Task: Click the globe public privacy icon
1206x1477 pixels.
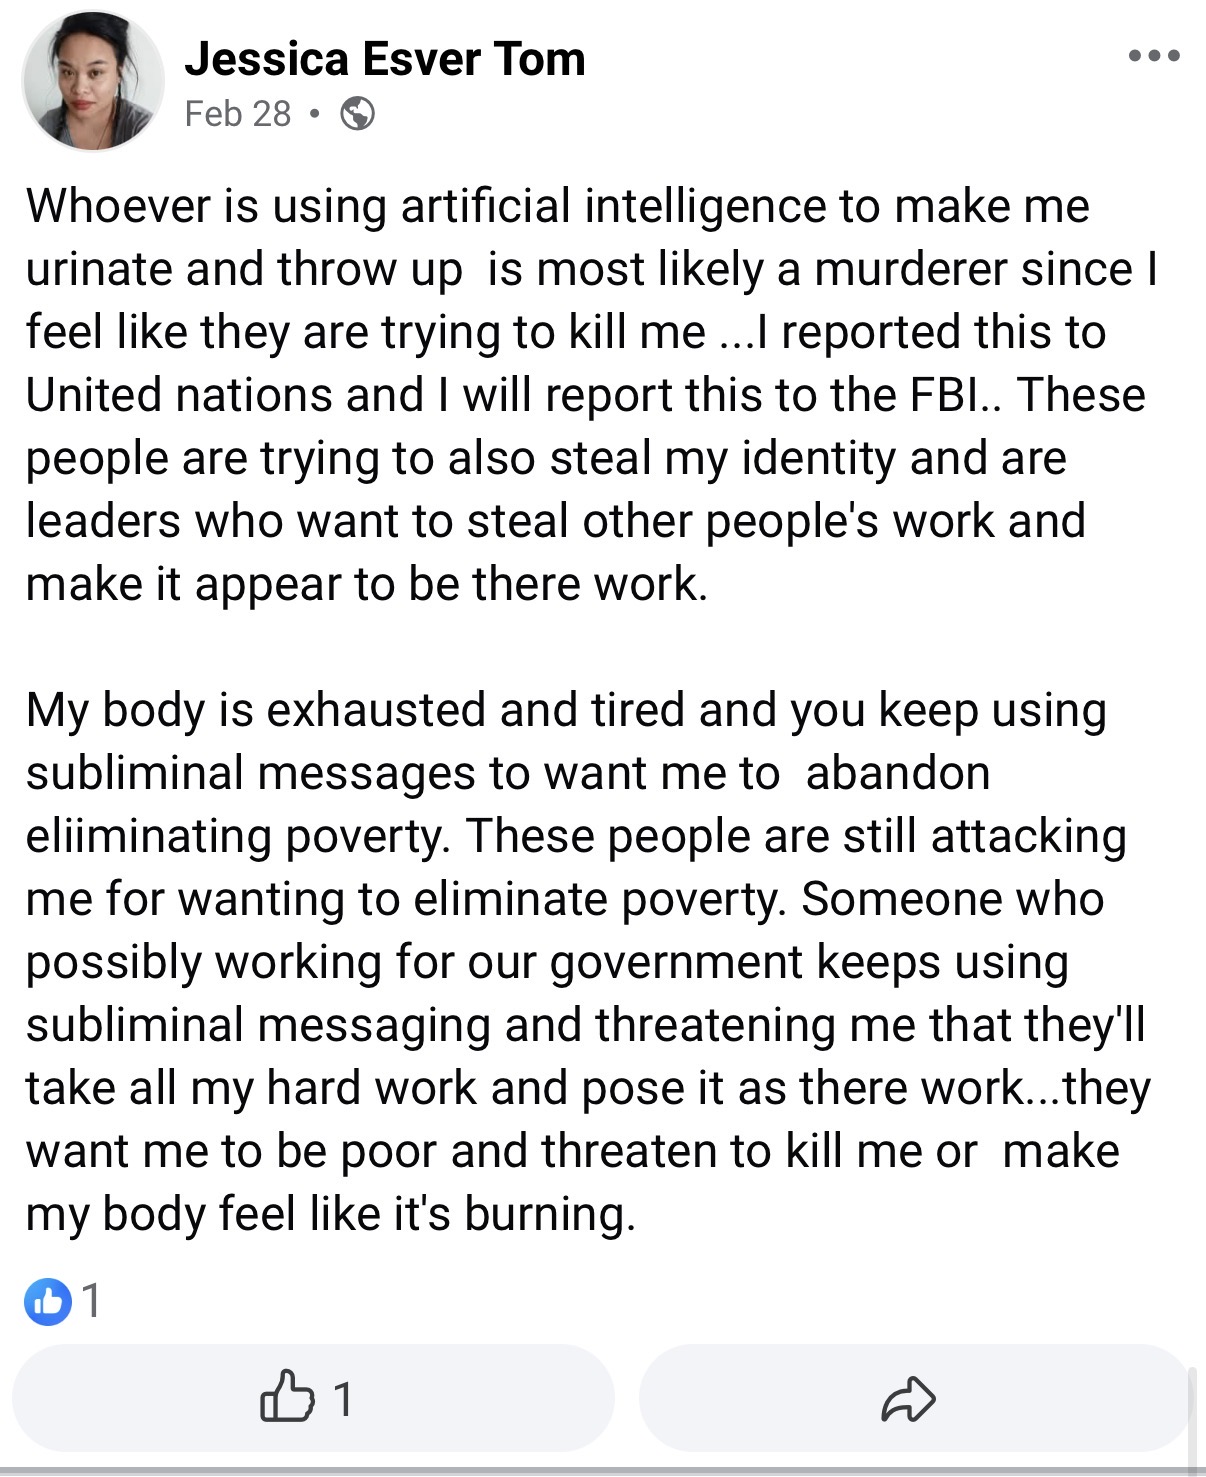Action: [357, 114]
